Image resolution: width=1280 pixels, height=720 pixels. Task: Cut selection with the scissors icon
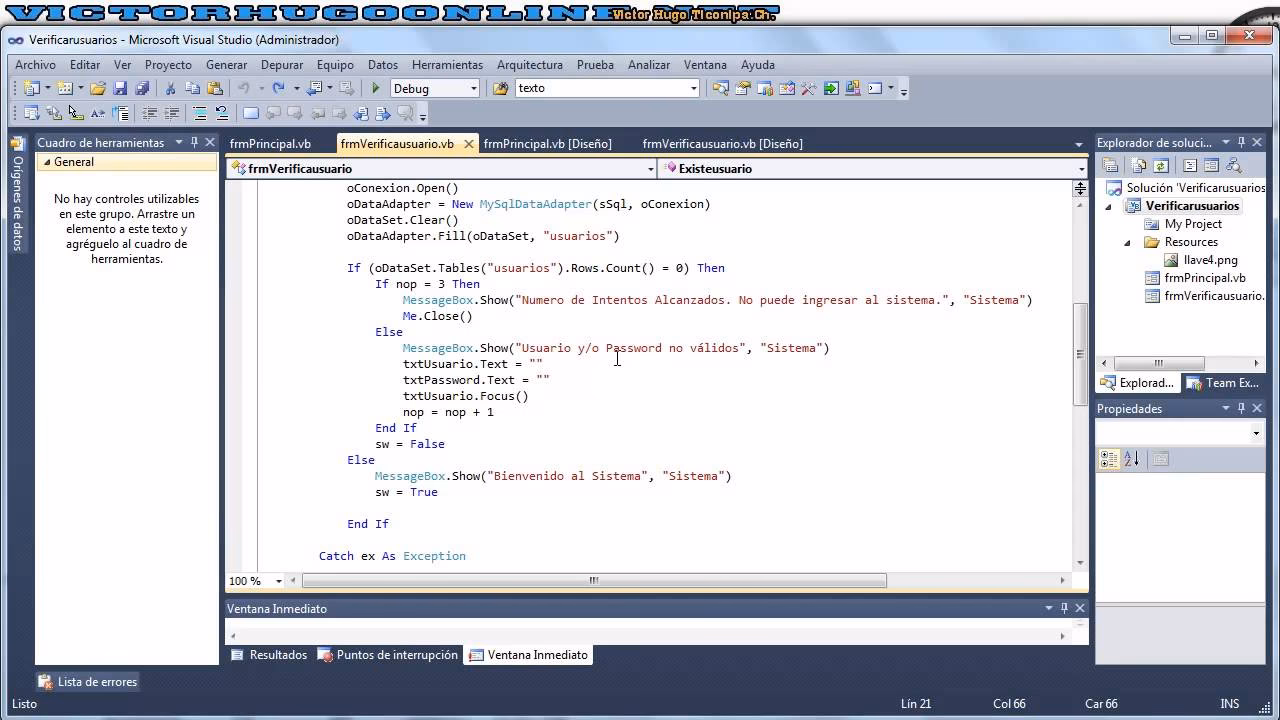170,88
